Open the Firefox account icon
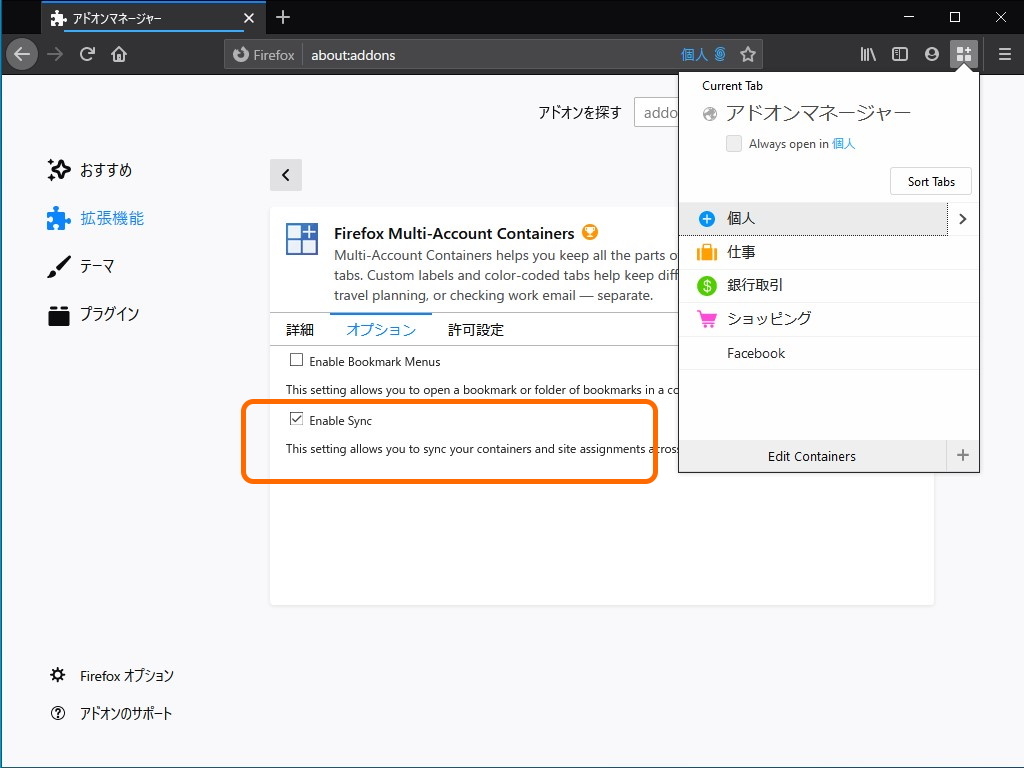 932,54
